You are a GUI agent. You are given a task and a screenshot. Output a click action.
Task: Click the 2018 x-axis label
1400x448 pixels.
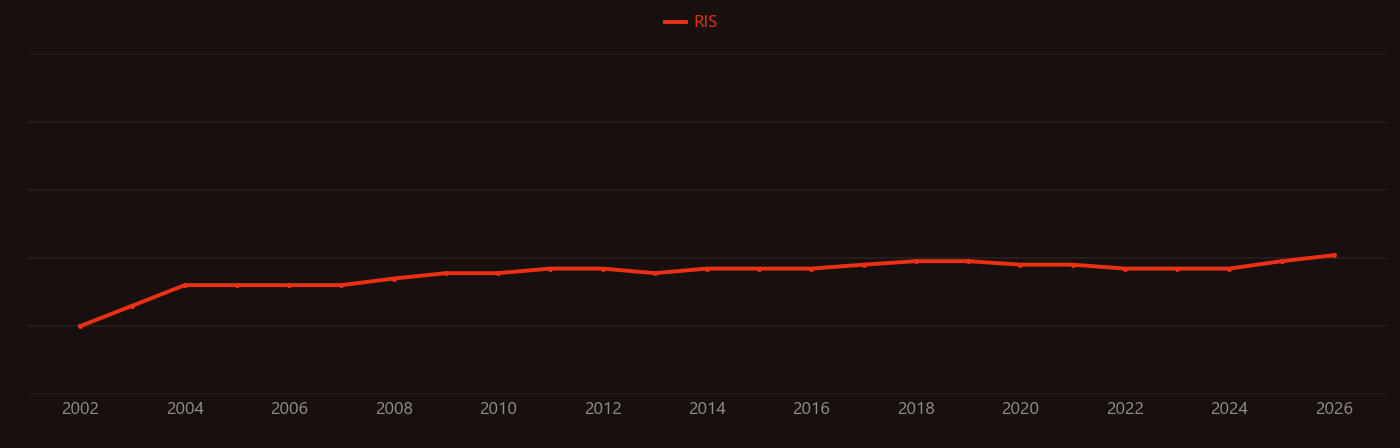pyautogui.click(x=916, y=409)
